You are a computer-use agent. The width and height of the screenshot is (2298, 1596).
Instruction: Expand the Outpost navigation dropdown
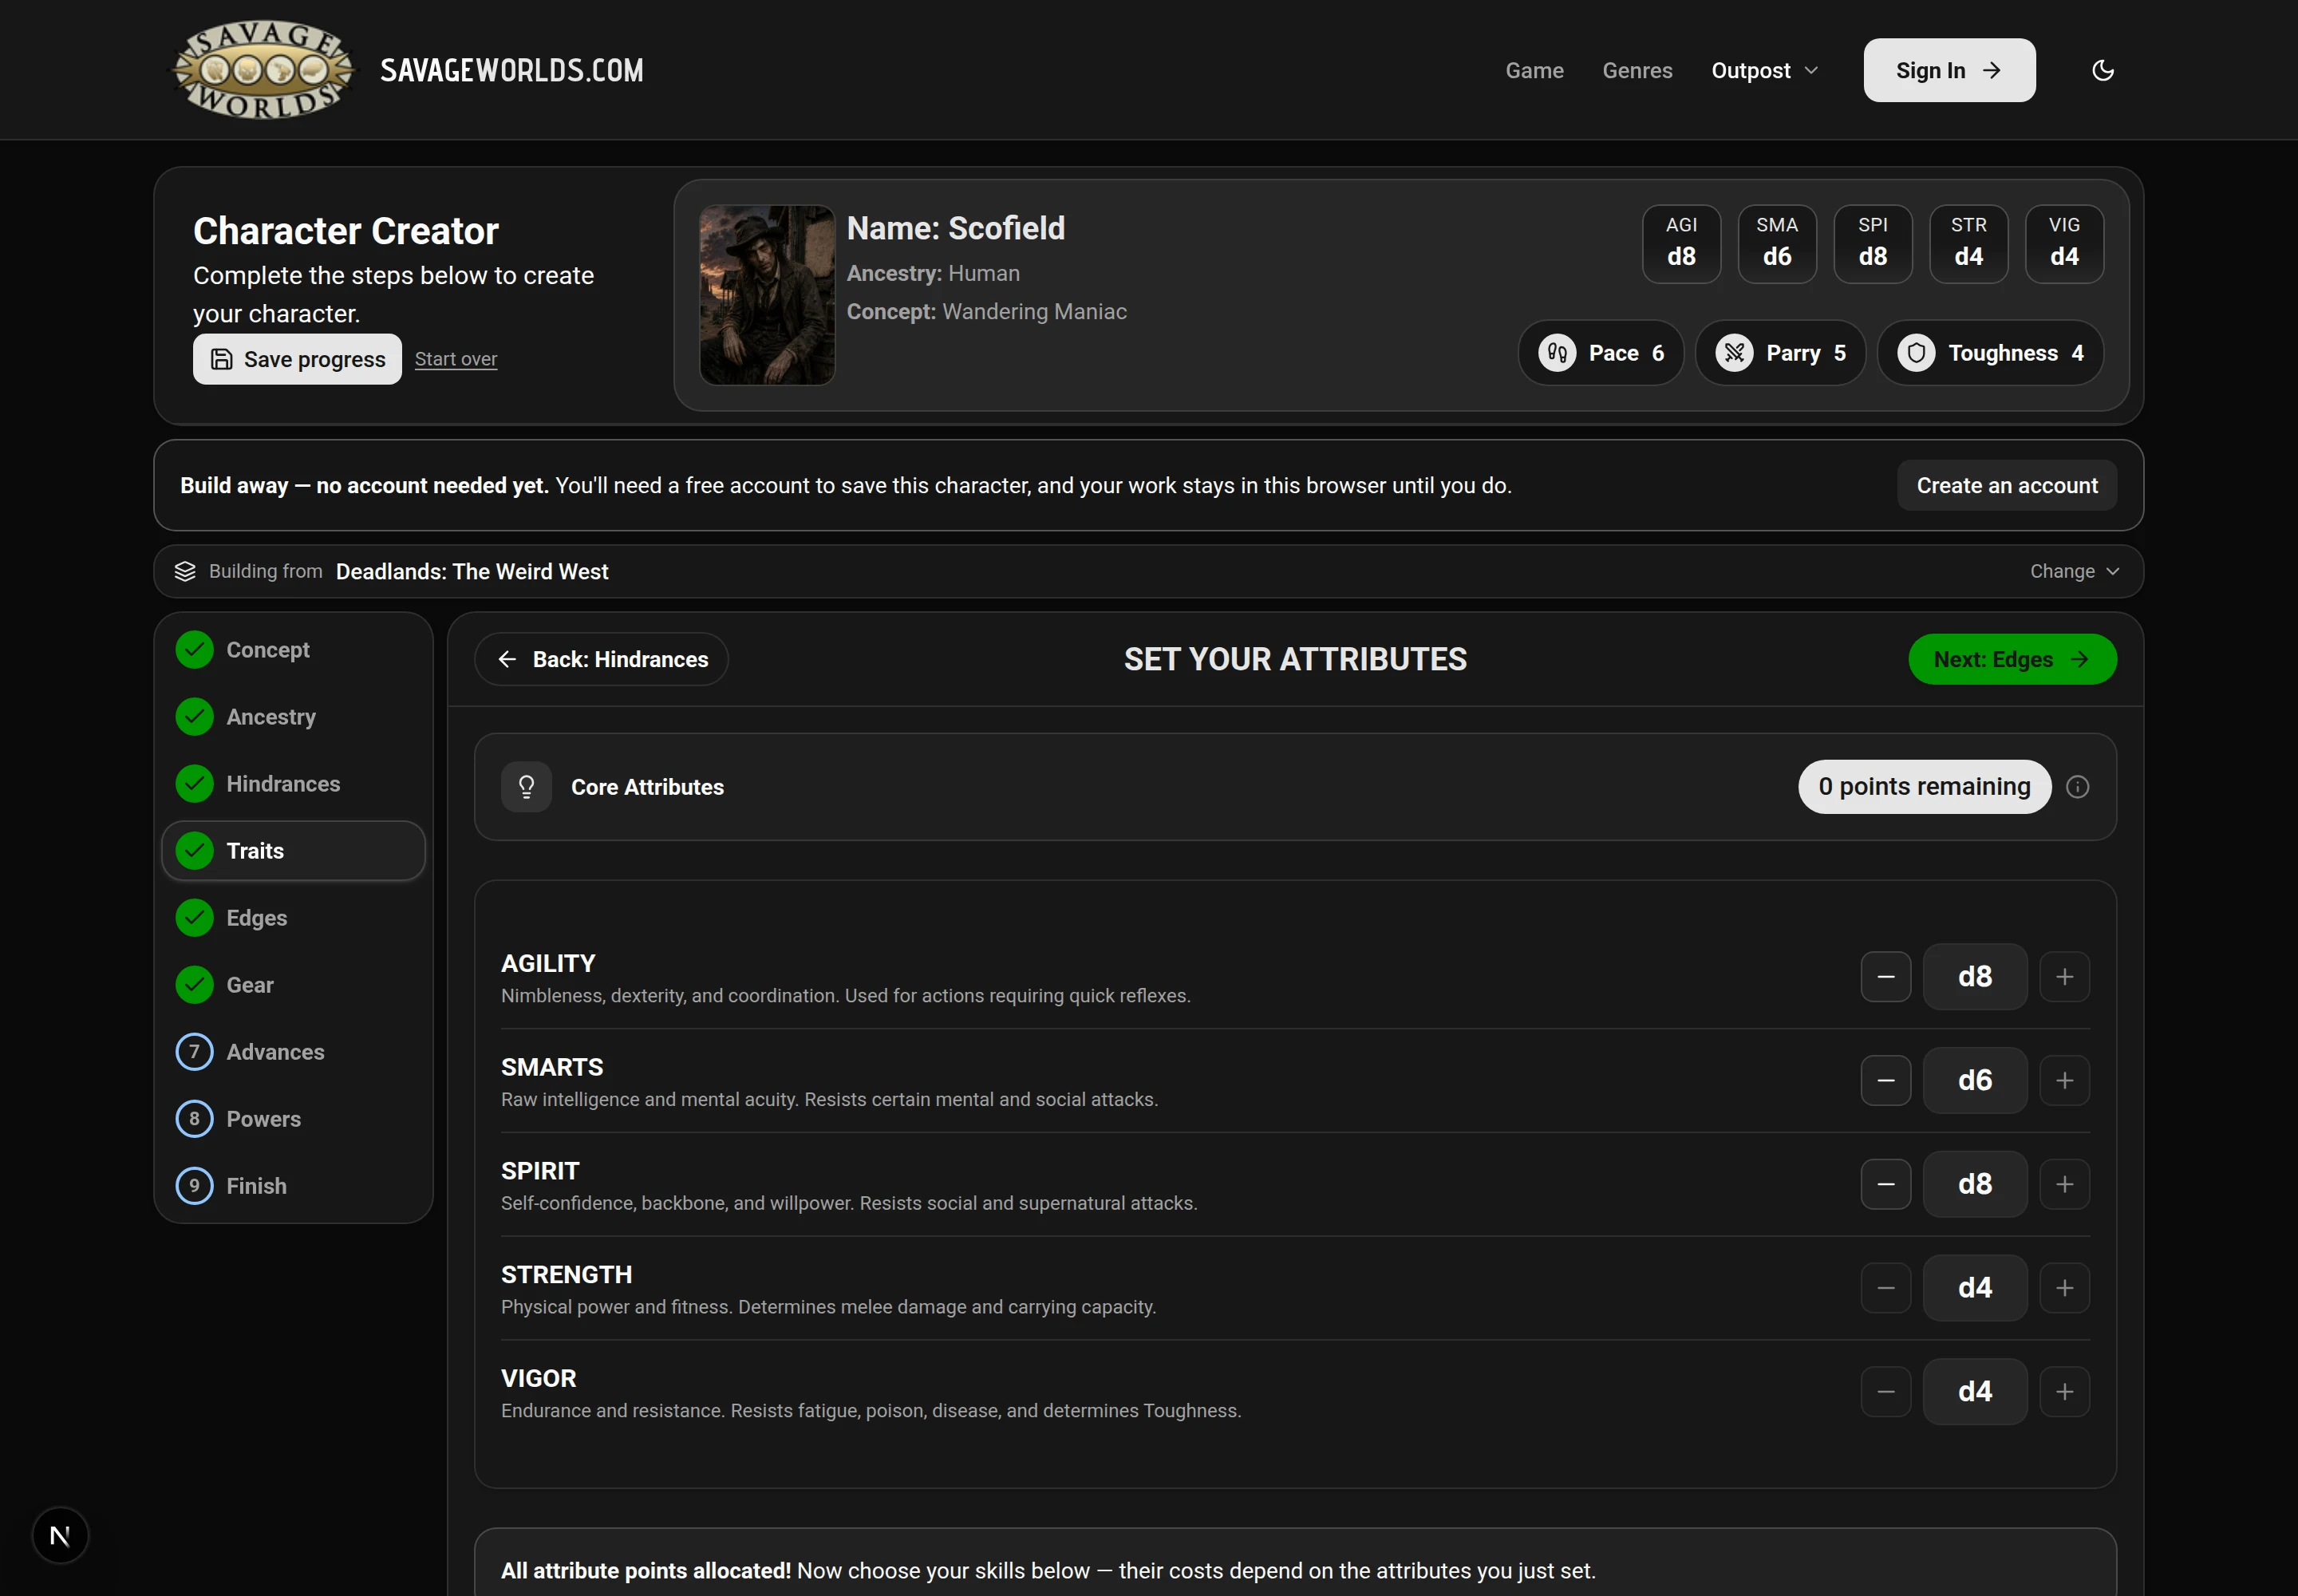pos(1764,70)
